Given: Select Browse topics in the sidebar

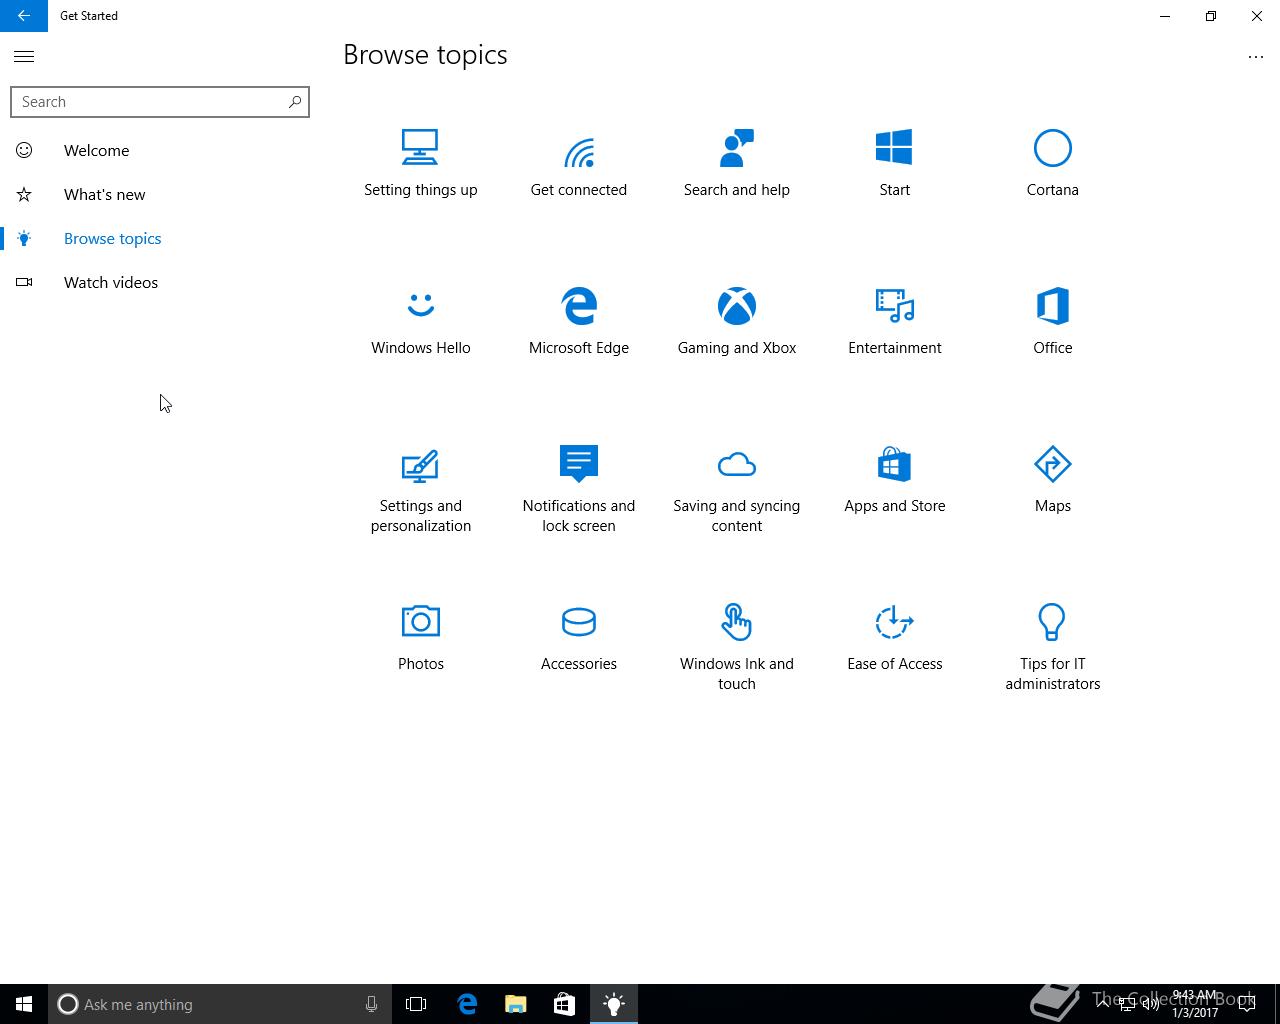Looking at the screenshot, I should [160, 238].
